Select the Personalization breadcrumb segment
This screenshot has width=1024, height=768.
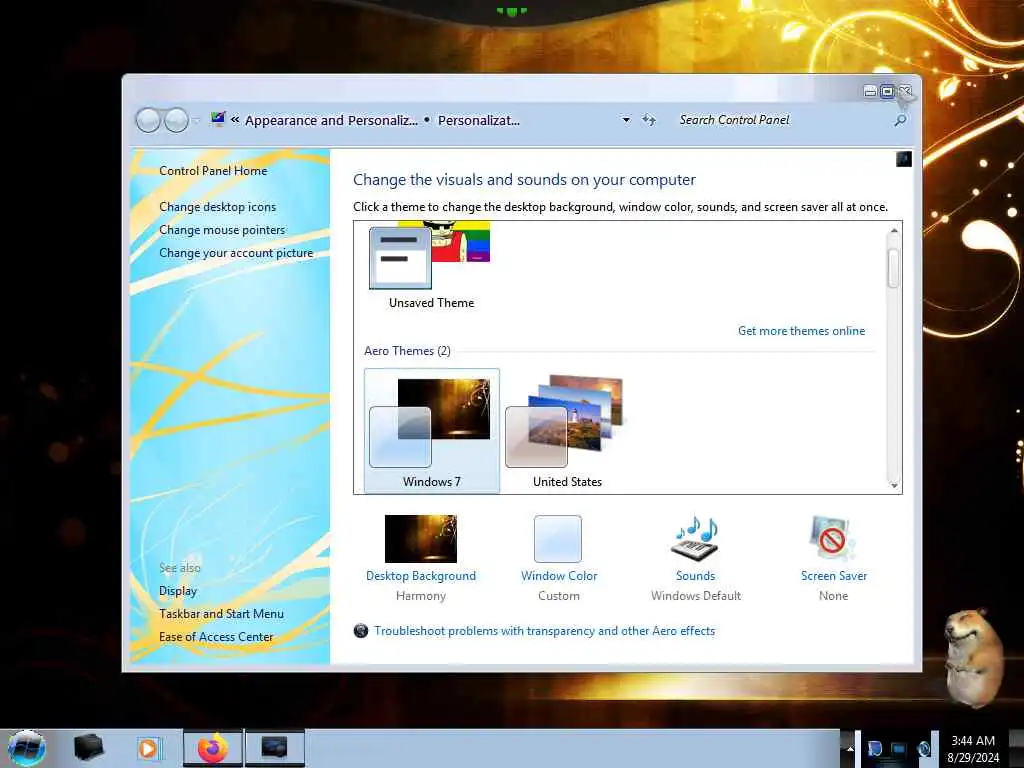tap(479, 120)
